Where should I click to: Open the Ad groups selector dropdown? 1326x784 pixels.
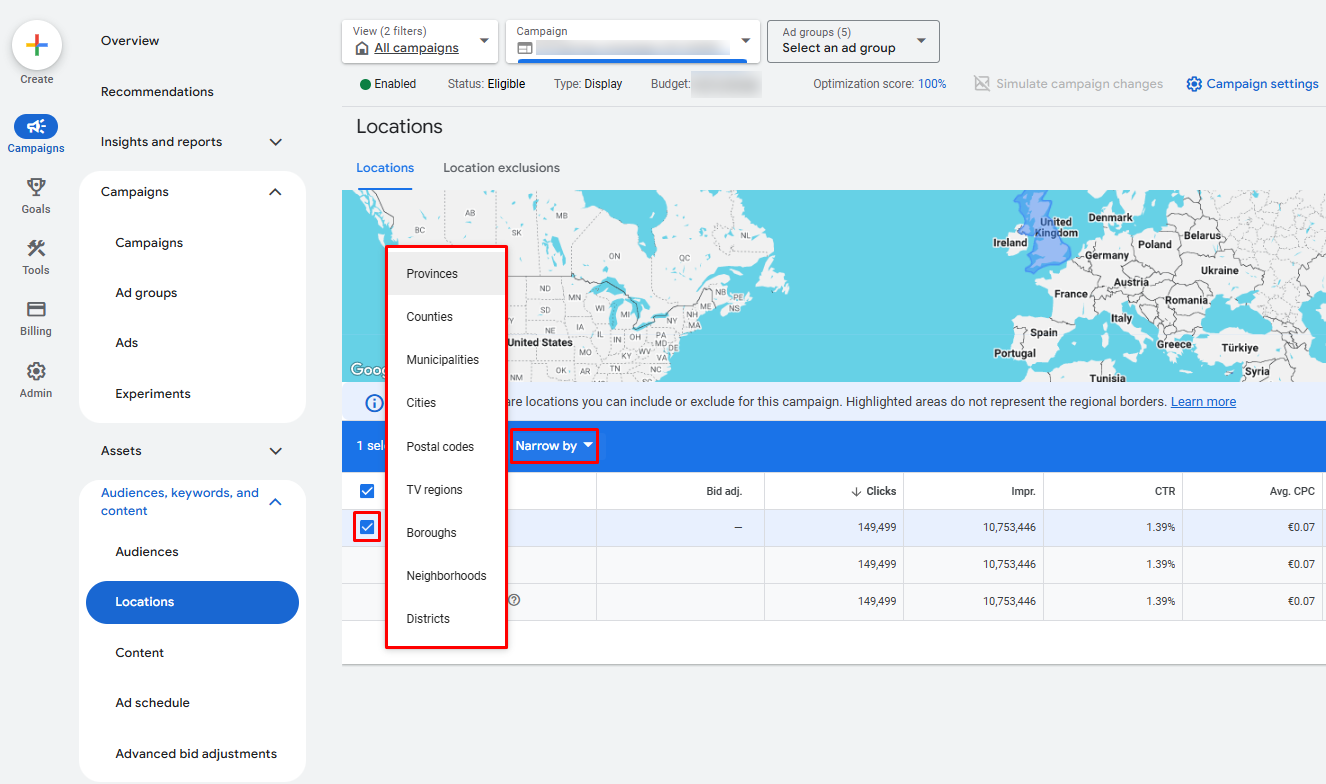click(x=853, y=42)
